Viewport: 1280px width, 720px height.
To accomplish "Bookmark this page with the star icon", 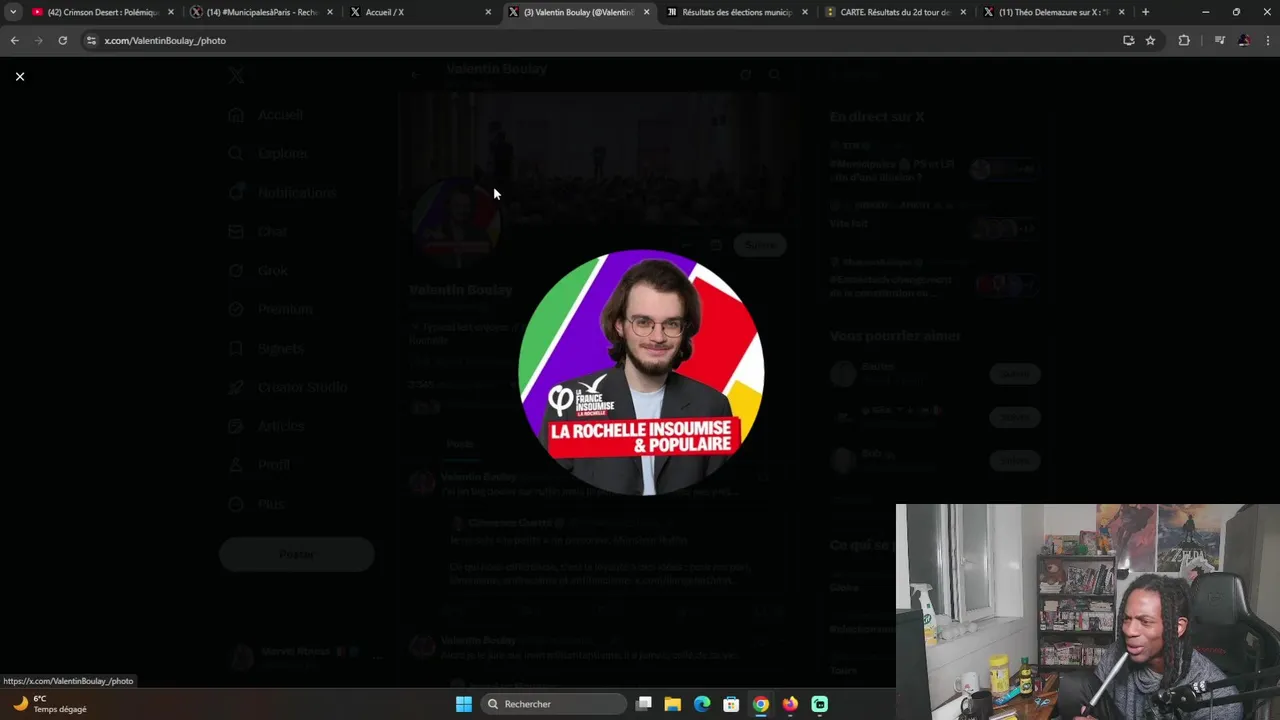I will (x=1150, y=40).
